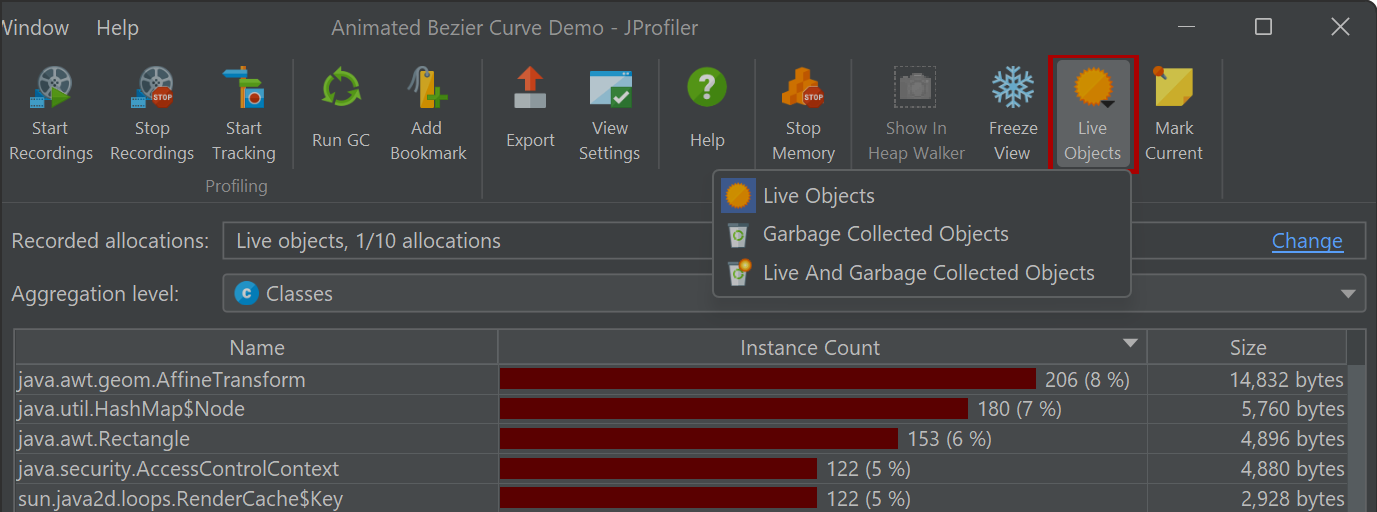Sort by the Name column header
Image resolution: width=1377 pixels, height=512 pixels.
(256, 348)
